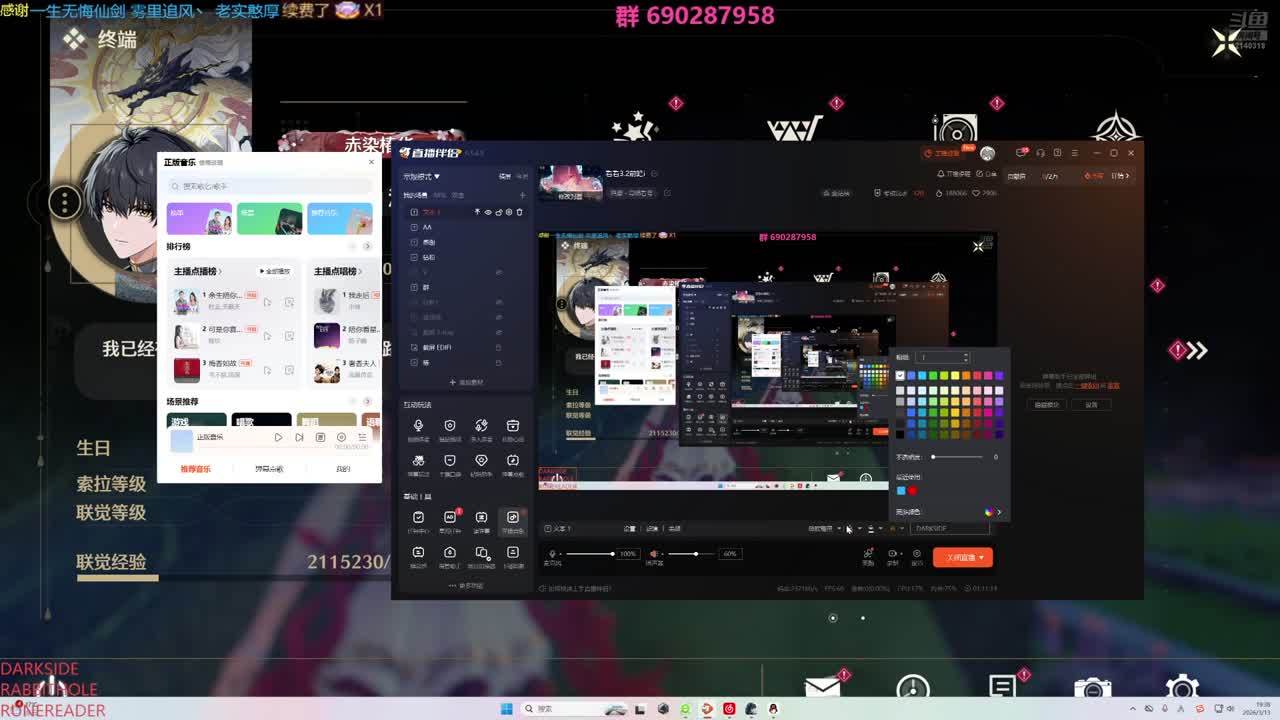Start playback in the music player bar
1280x720 pixels.
coord(278,437)
